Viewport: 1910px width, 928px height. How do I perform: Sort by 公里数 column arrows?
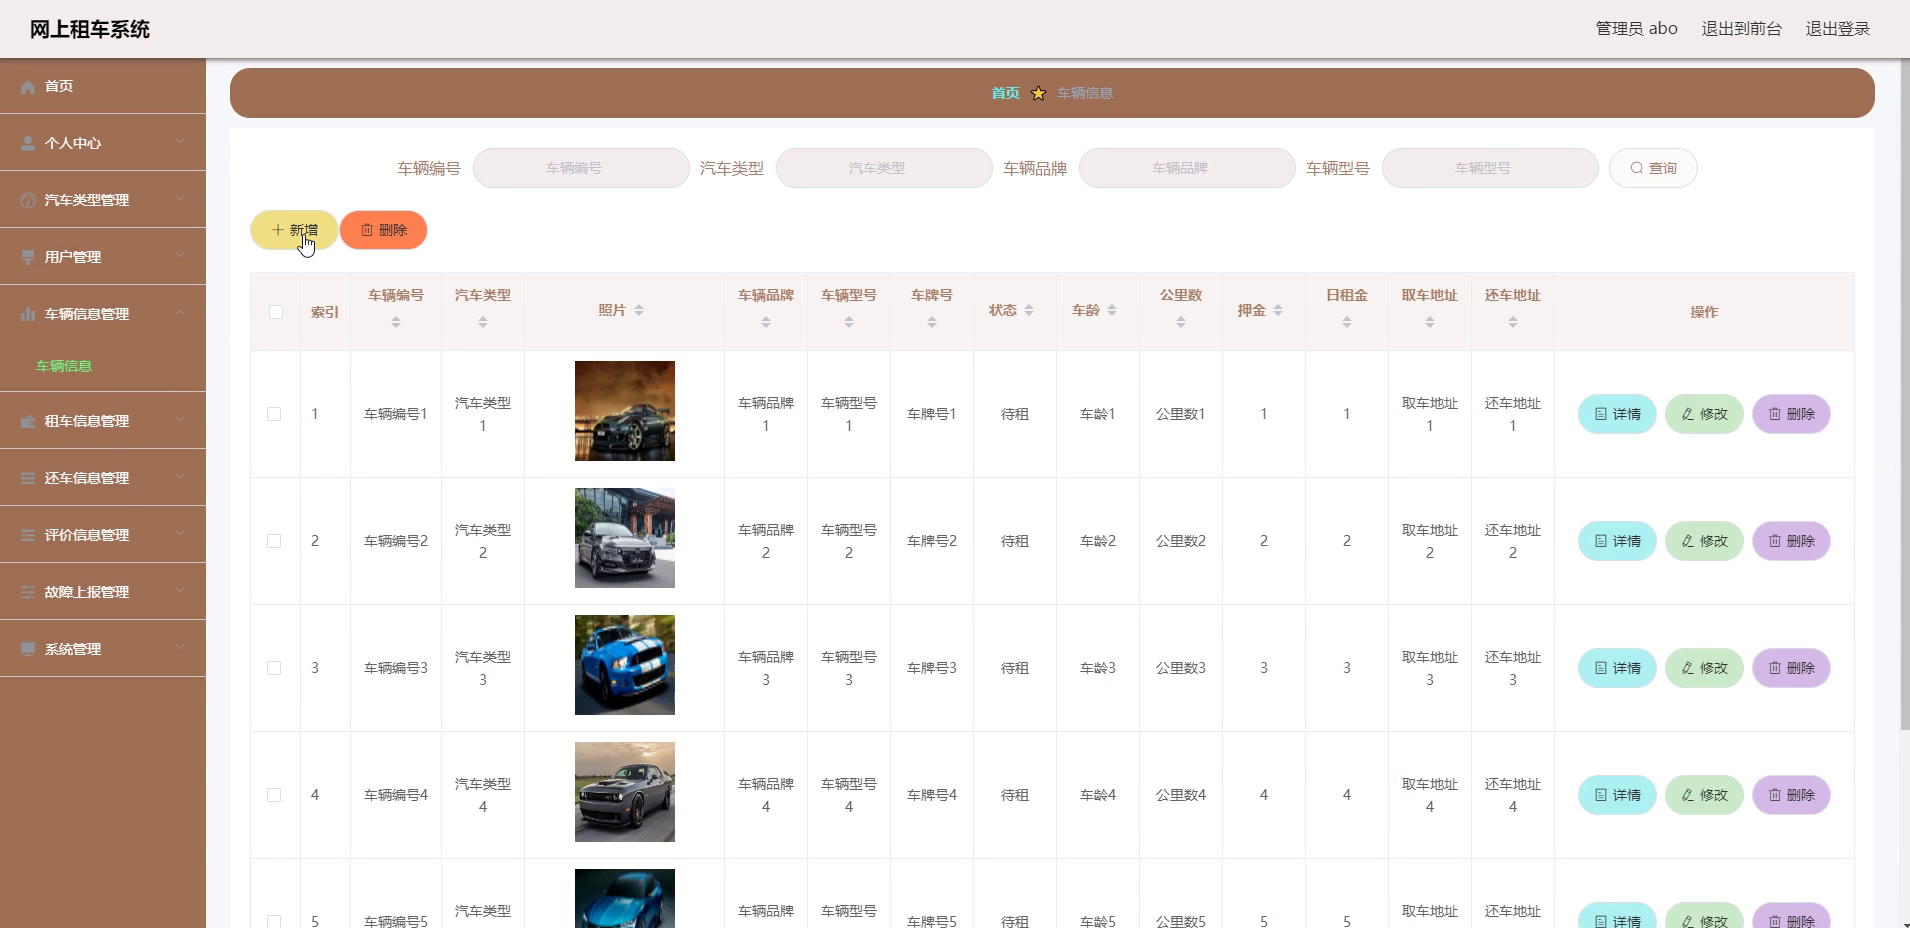pyautogui.click(x=1181, y=322)
